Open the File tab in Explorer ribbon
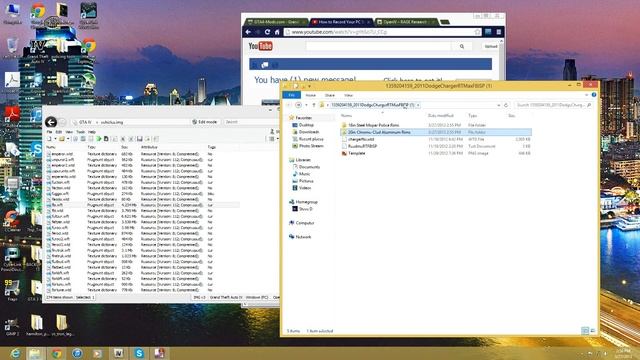Viewport: 640px width, 360px height. pyautogui.click(x=291, y=95)
